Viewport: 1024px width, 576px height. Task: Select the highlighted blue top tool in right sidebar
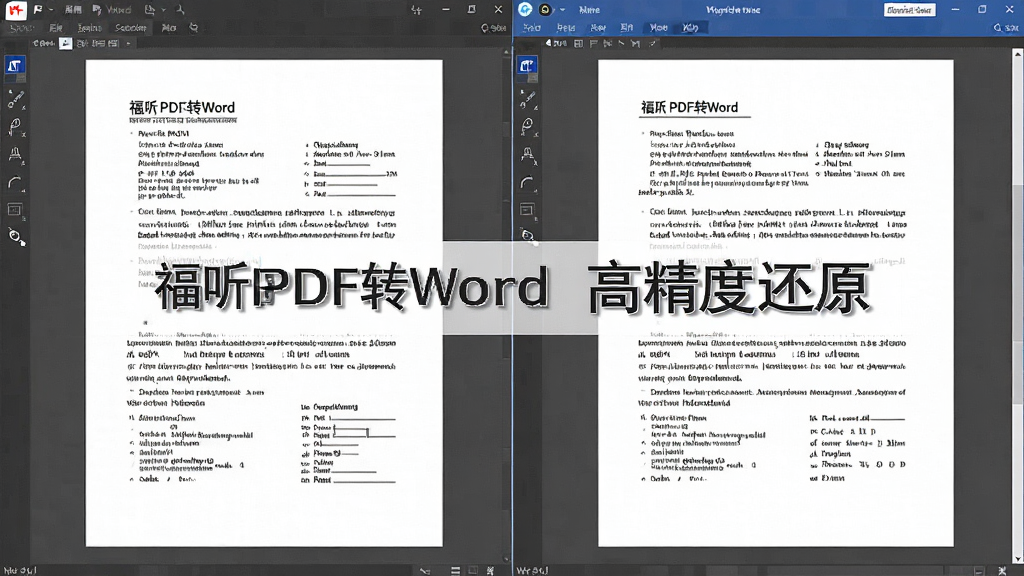tap(528, 65)
